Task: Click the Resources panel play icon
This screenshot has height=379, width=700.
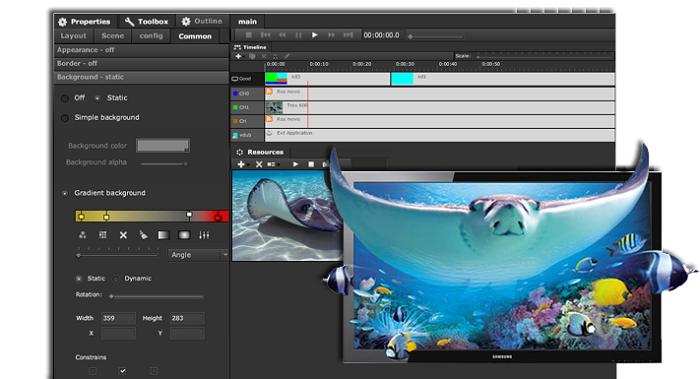Action: coord(295,164)
